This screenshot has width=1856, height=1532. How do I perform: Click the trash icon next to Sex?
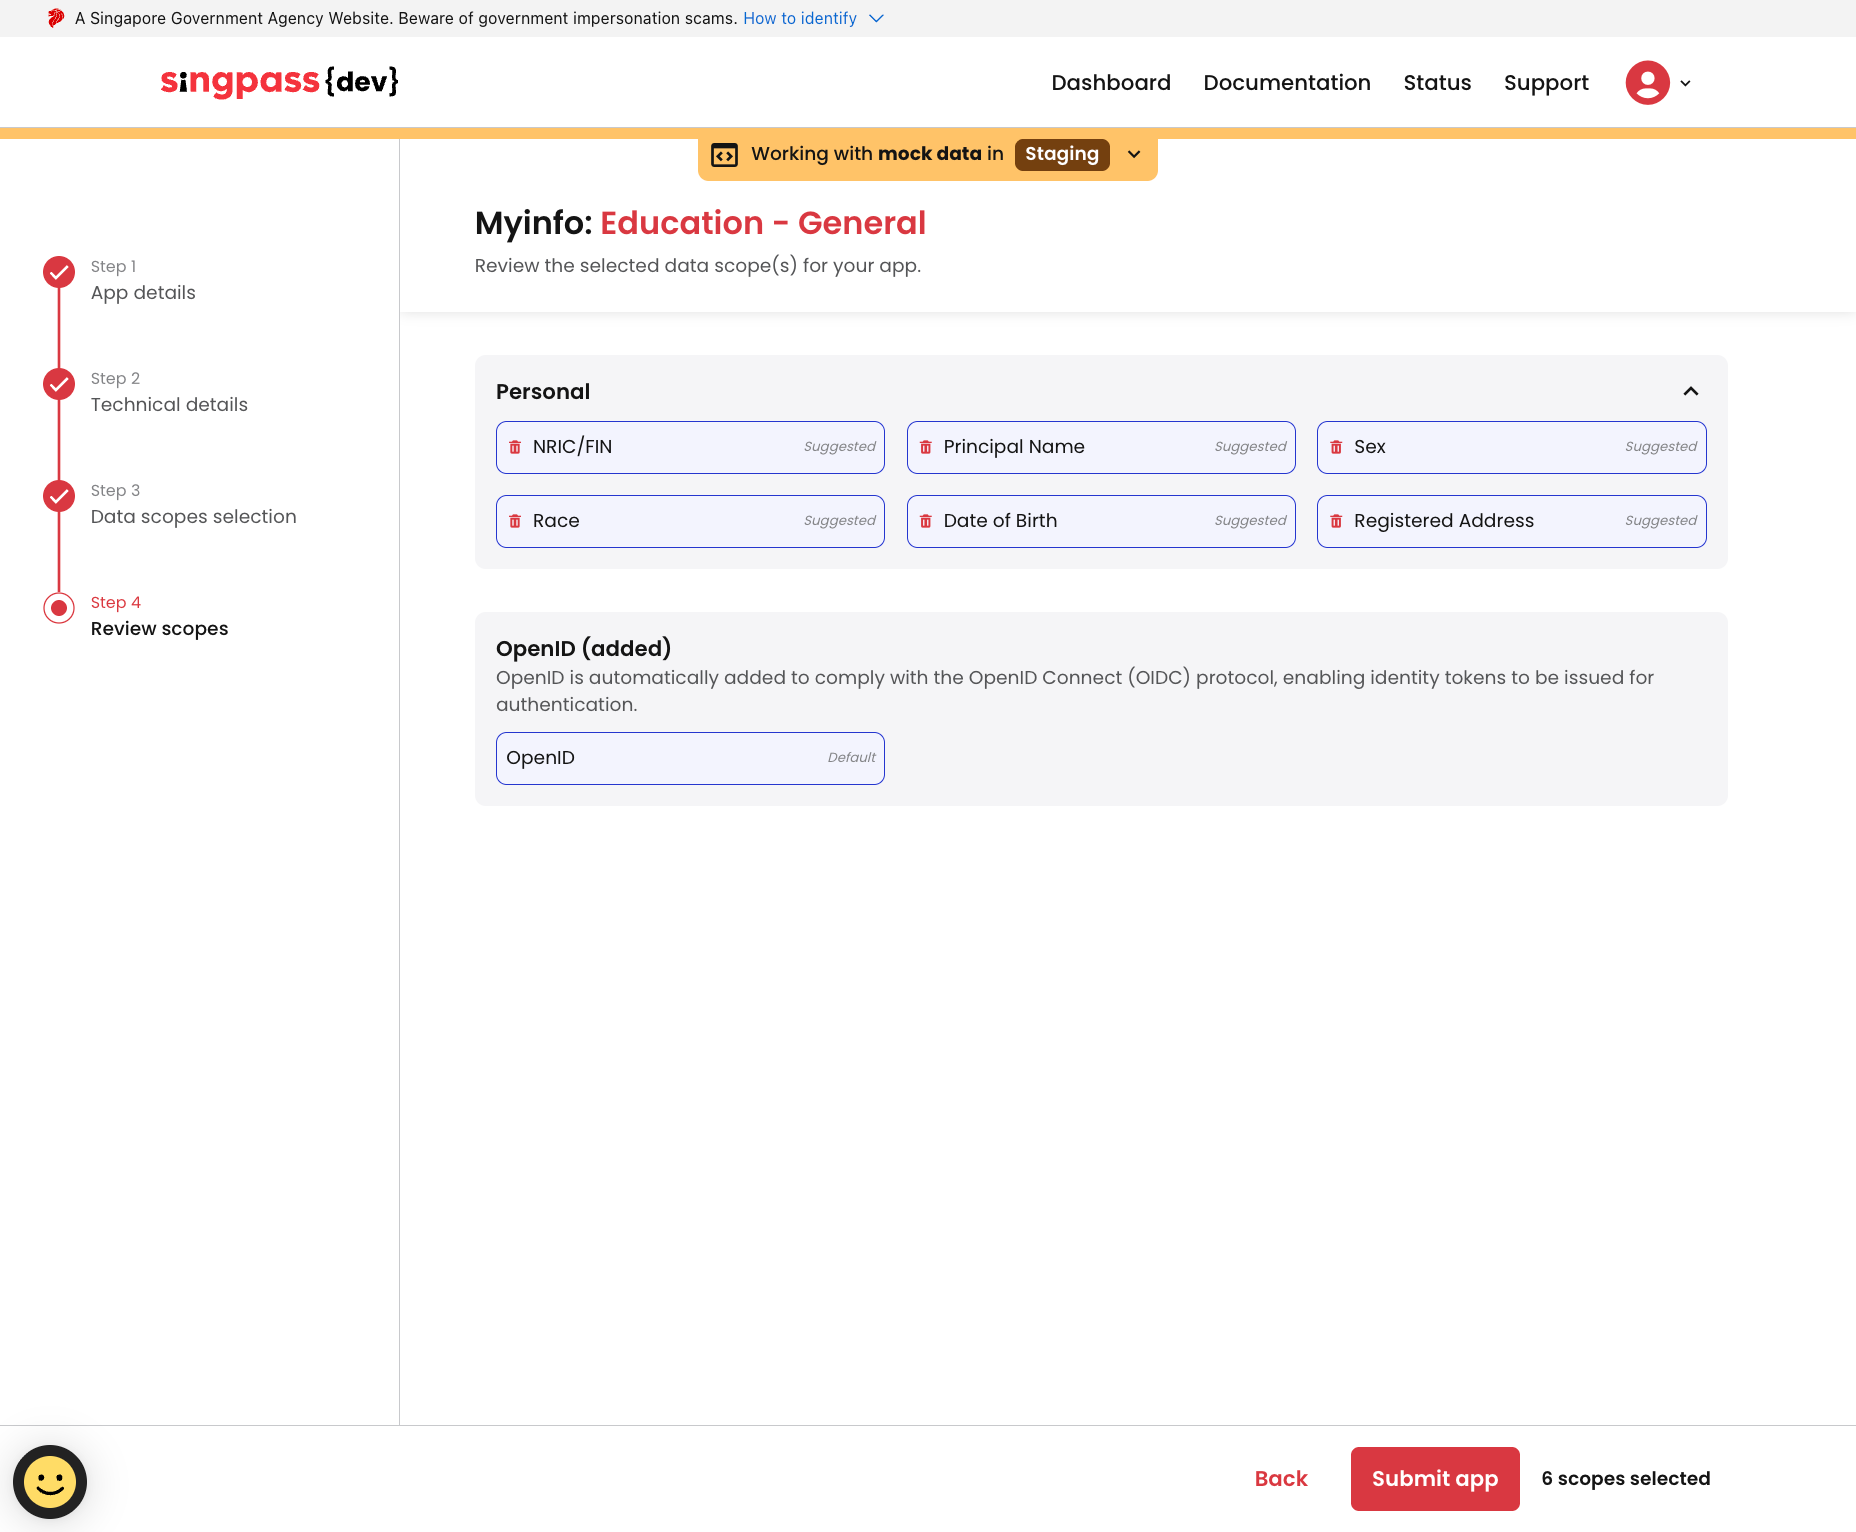[1336, 447]
